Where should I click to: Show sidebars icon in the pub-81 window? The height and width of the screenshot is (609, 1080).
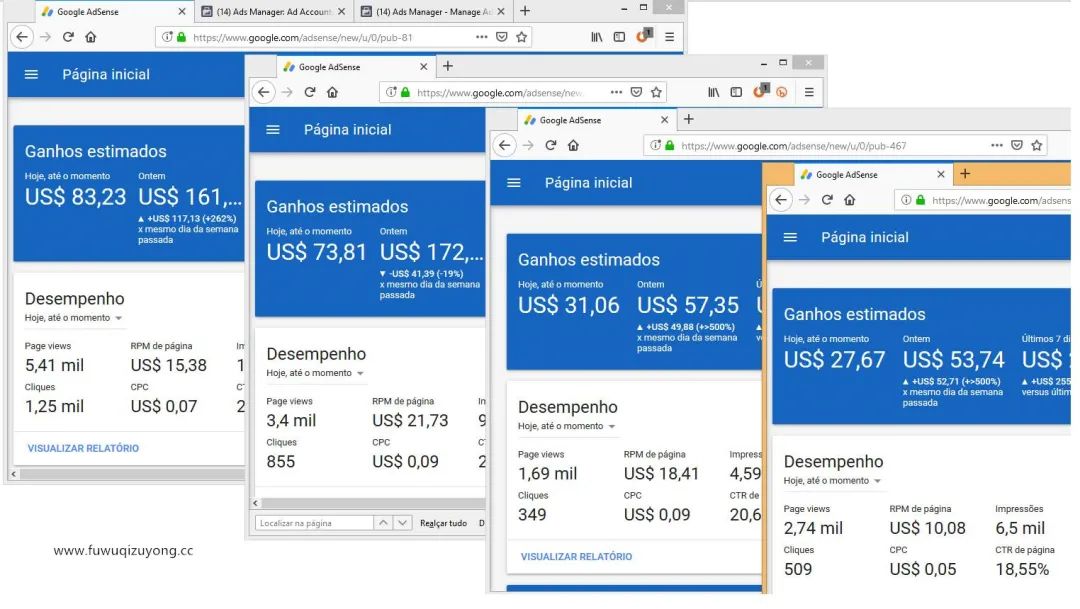tap(619, 37)
